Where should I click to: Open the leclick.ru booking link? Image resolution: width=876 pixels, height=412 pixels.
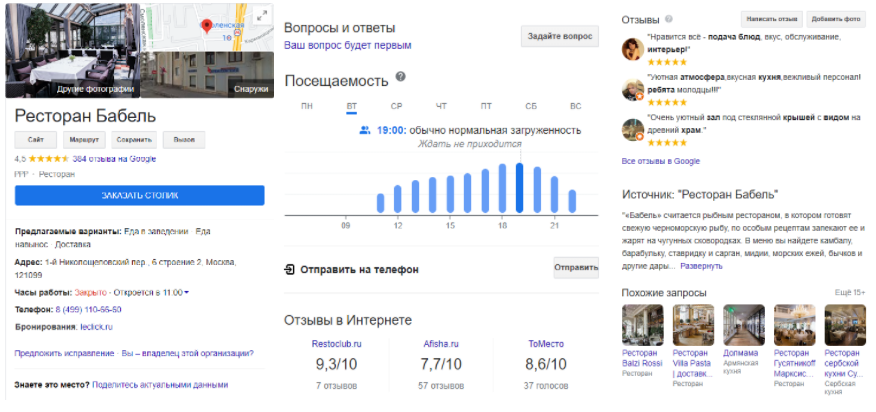tap(96, 327)
